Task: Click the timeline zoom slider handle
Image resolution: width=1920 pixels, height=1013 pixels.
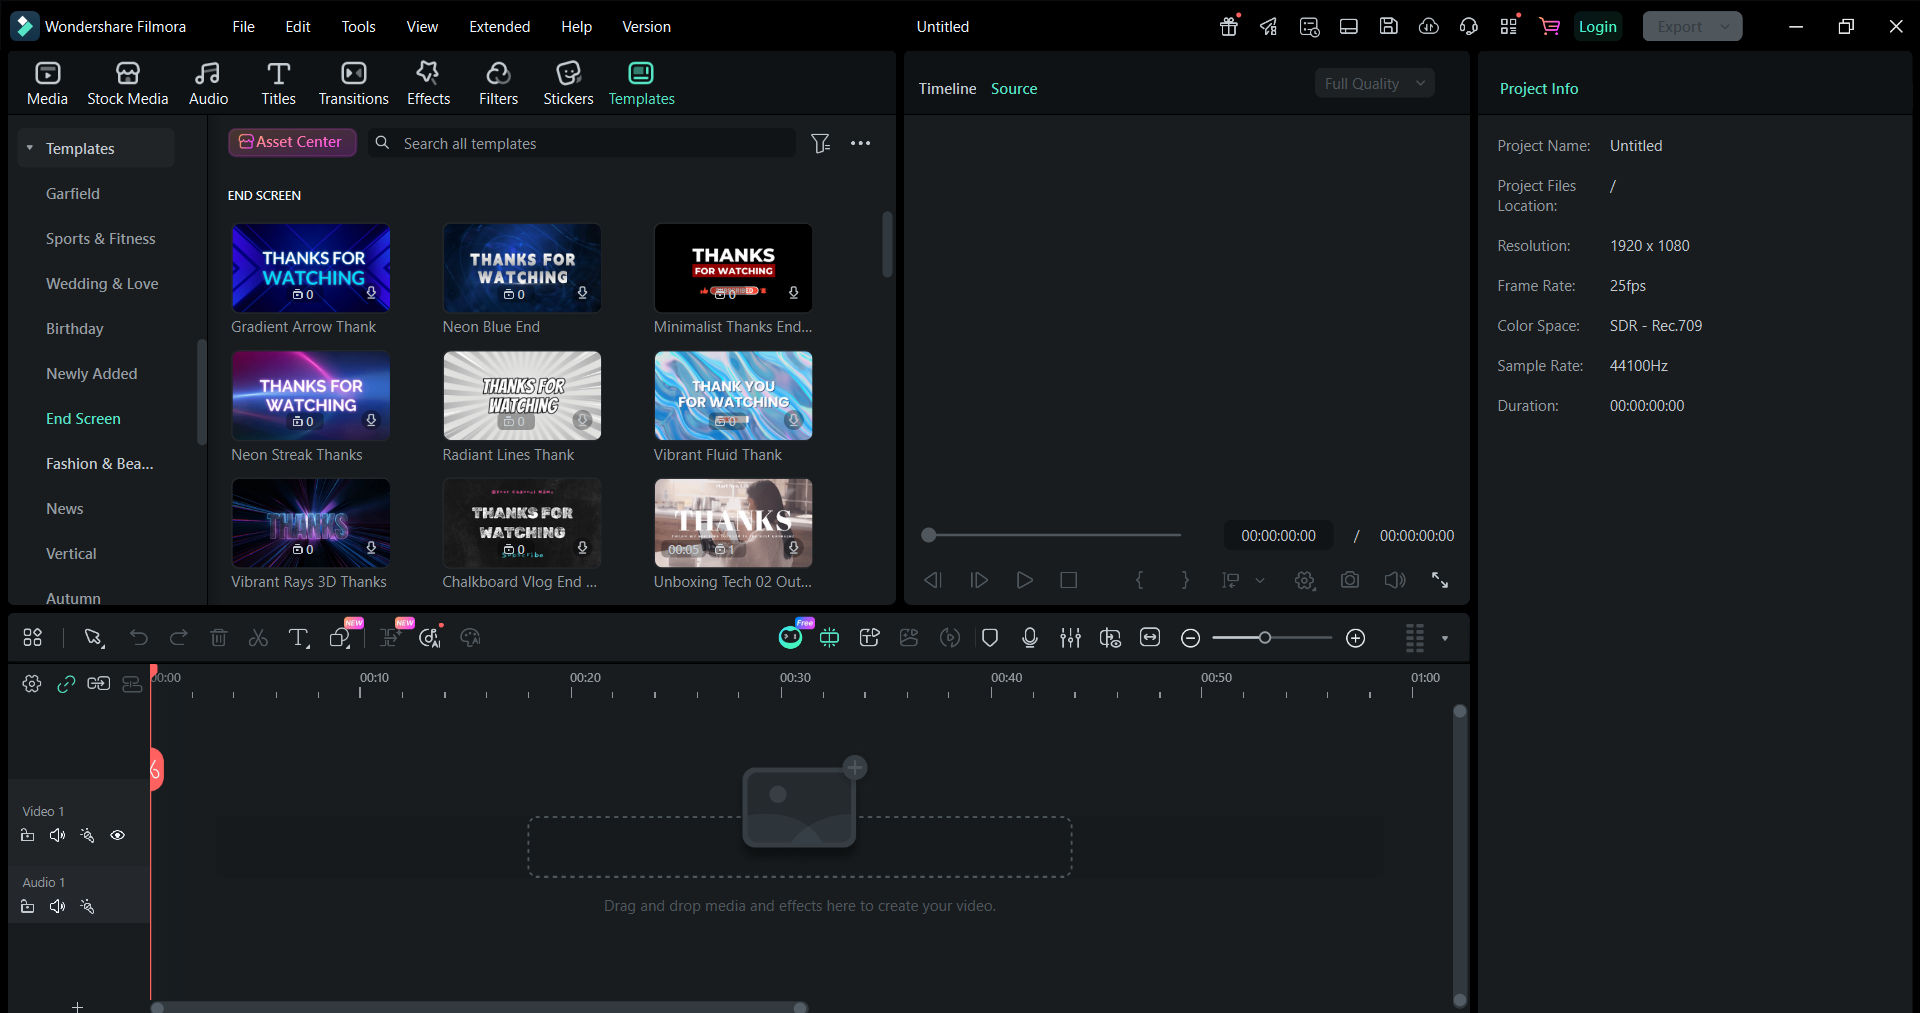Action: point(1265,637)
